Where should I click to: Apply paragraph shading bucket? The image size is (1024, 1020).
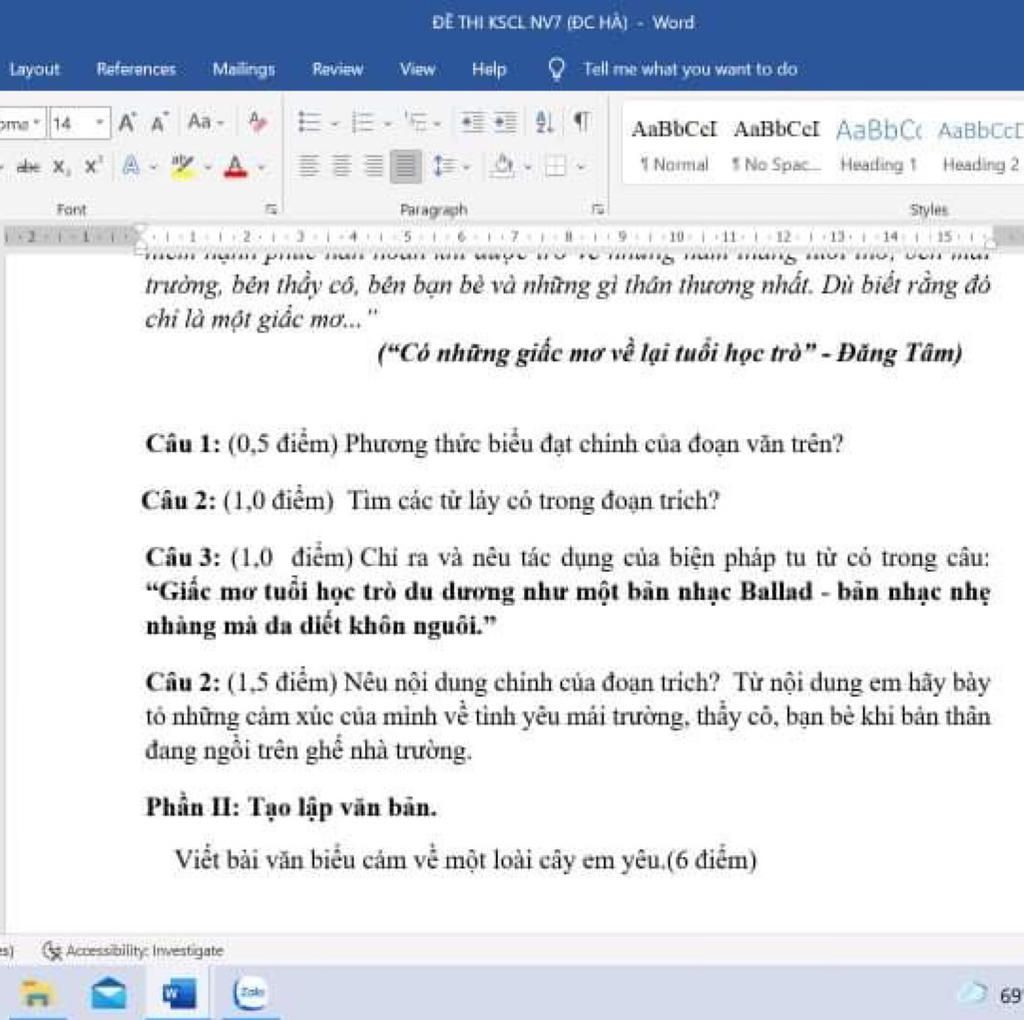(x=503, y=167)
